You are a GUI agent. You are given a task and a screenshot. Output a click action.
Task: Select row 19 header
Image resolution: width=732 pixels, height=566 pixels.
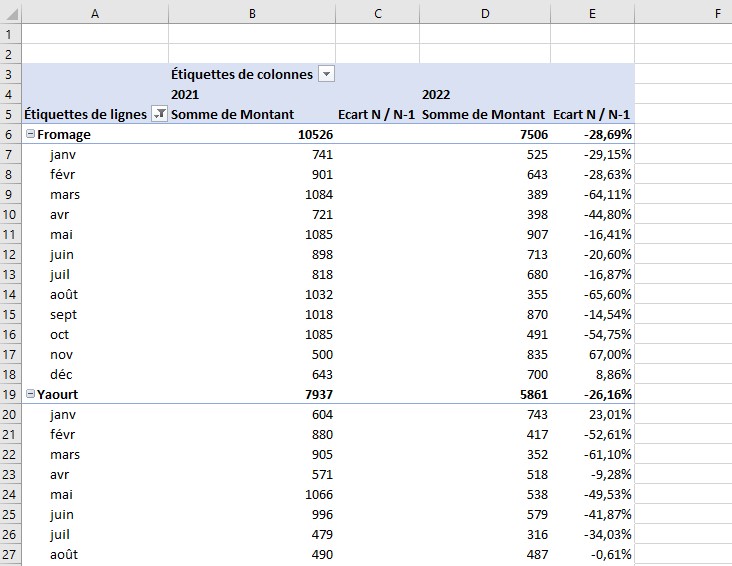(x=10, y=395)
